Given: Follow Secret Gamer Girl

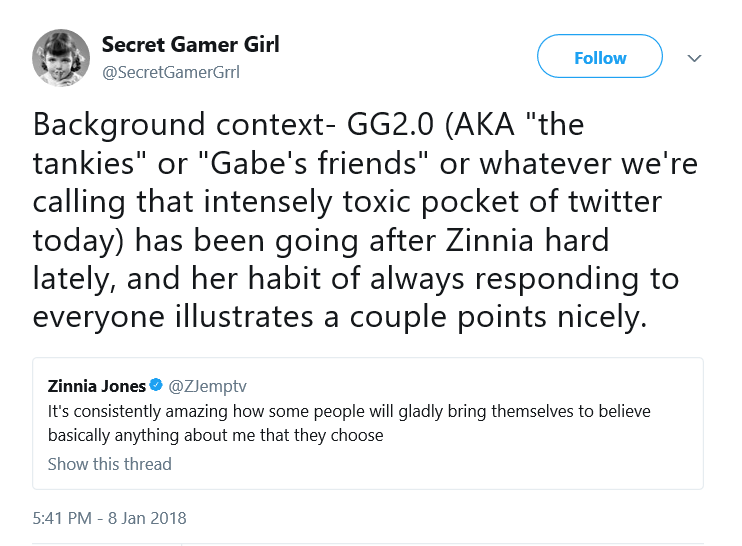Looking at the screenshot, I should [x=600, y=56].
